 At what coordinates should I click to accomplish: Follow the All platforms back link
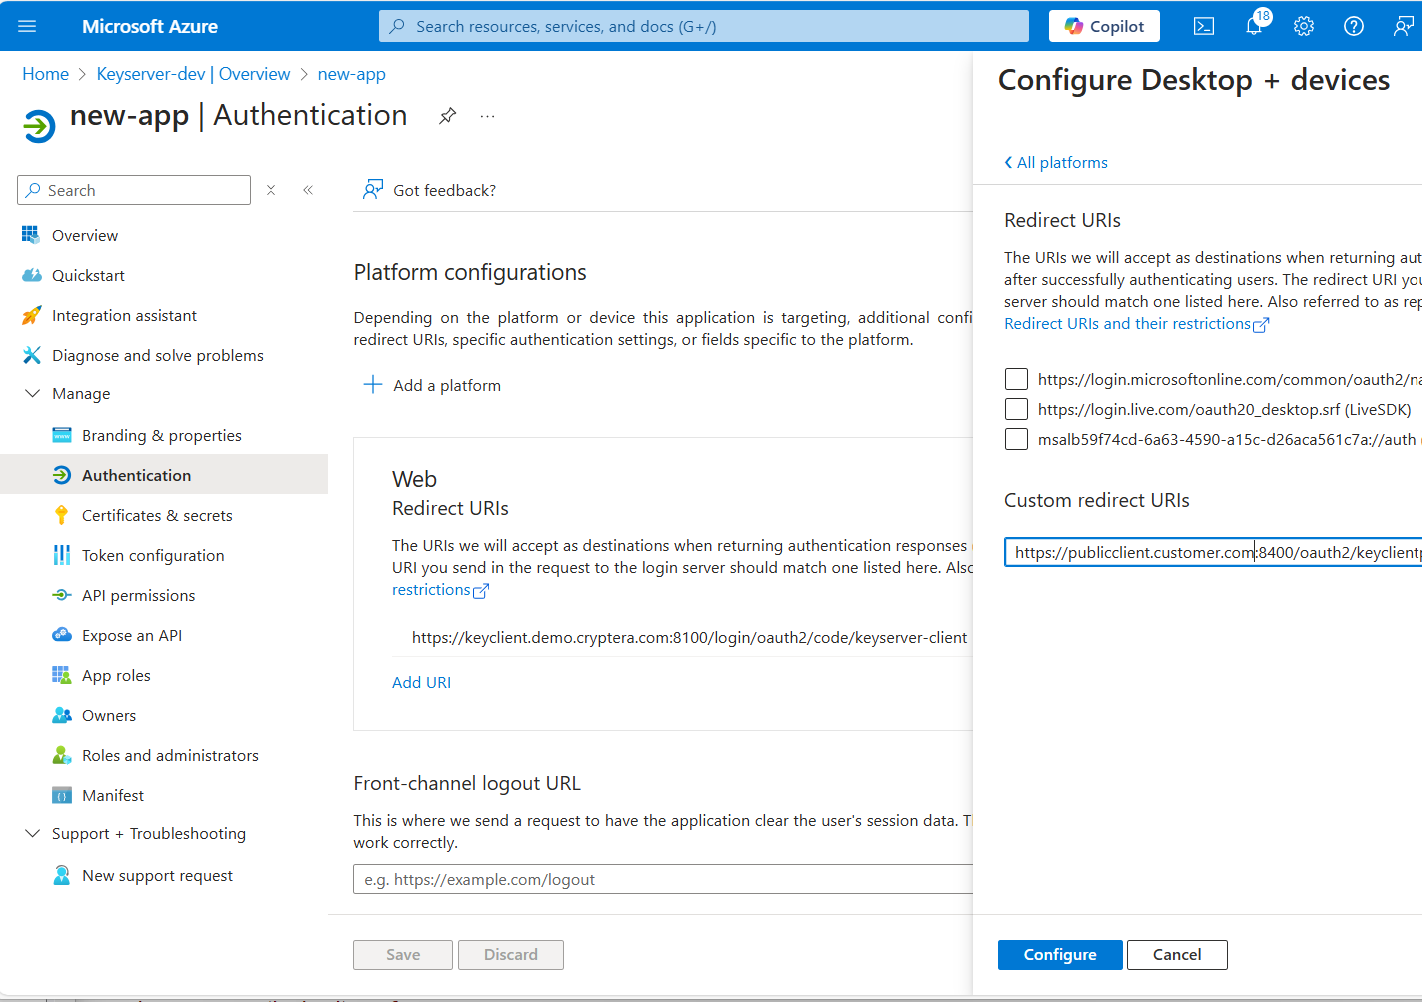point(1056,162)
